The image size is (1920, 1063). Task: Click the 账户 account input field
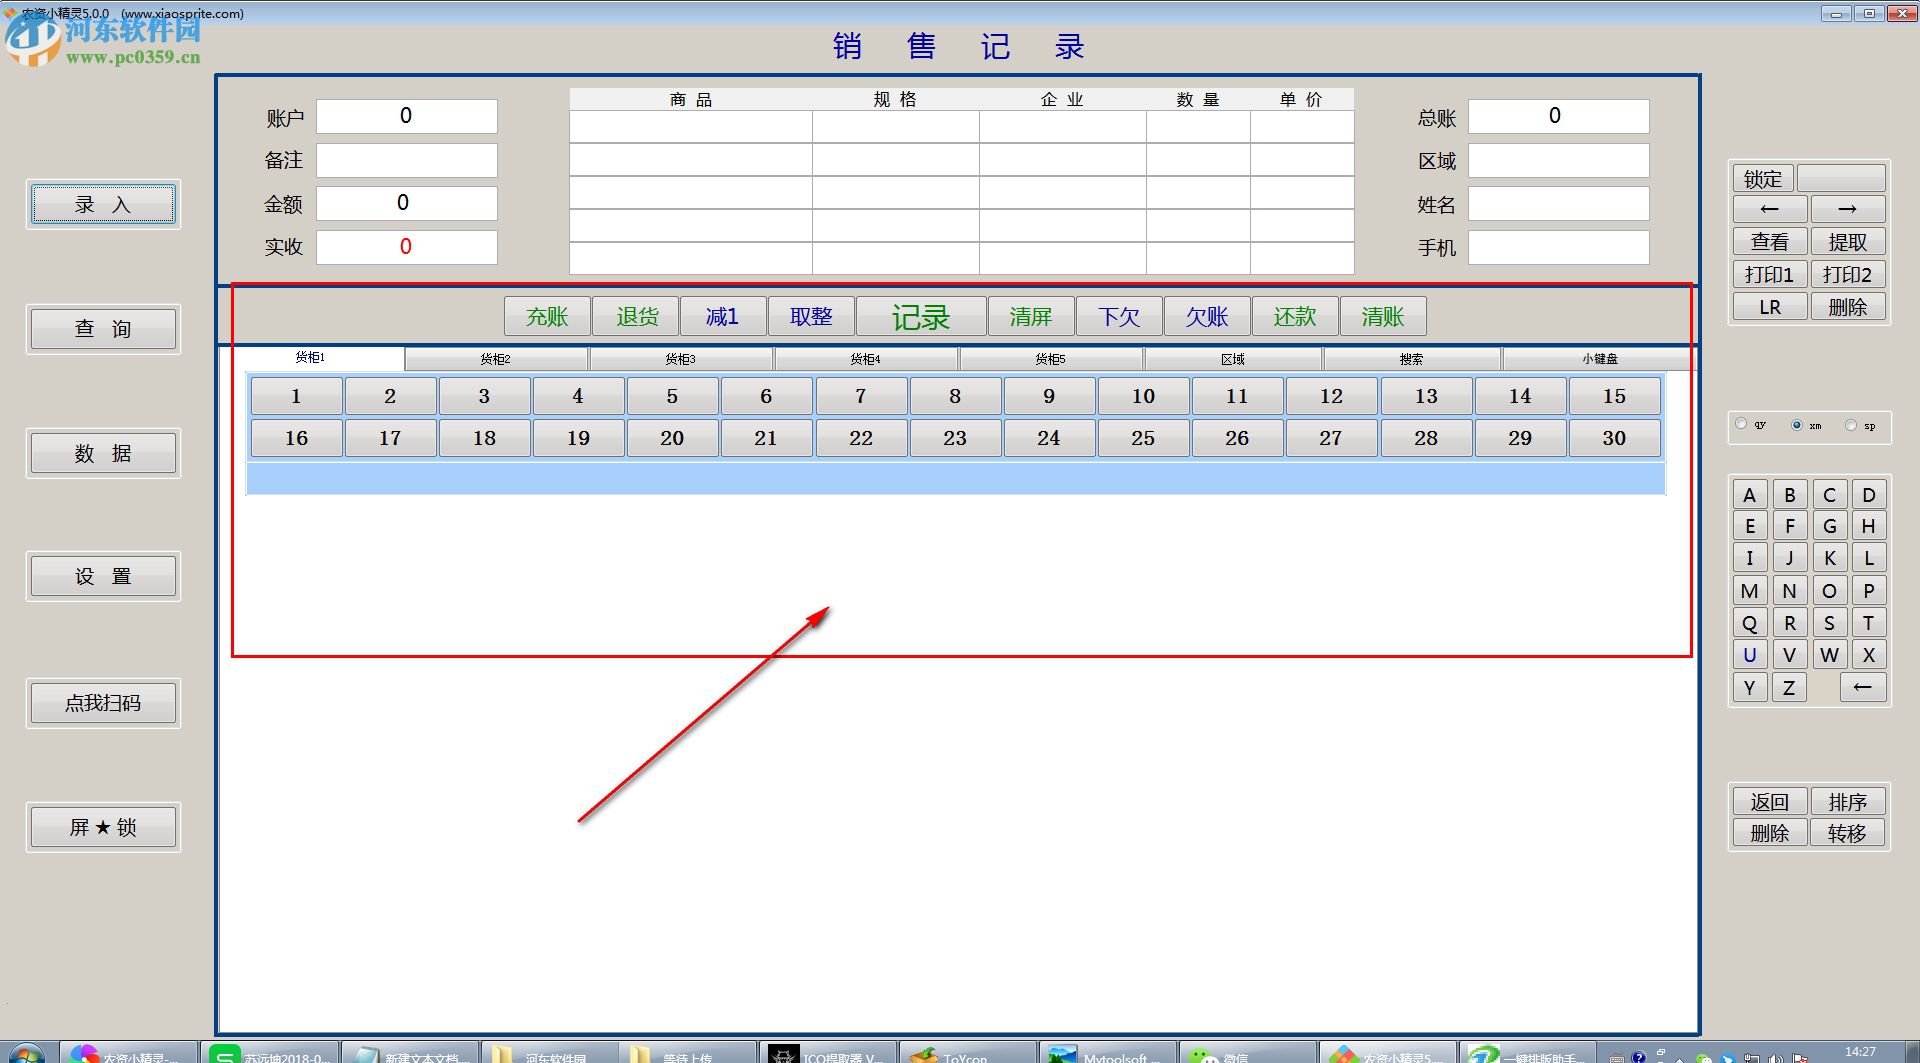click(x=407, y=116)
